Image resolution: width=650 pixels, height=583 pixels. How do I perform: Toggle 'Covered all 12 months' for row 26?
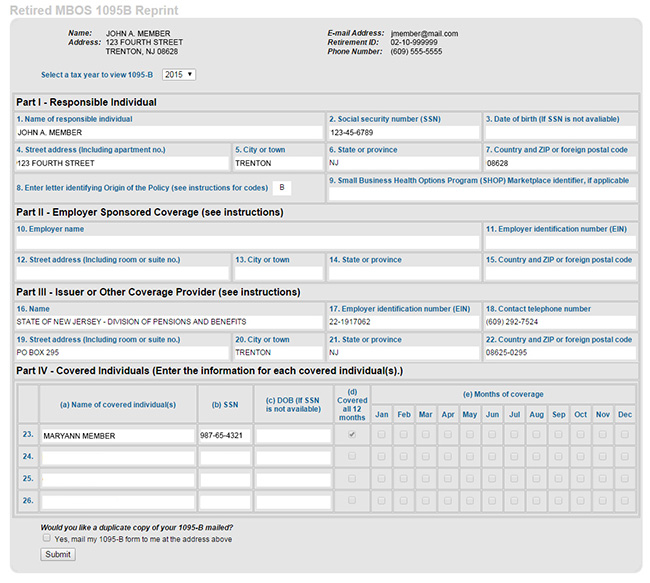click(352, 500)
